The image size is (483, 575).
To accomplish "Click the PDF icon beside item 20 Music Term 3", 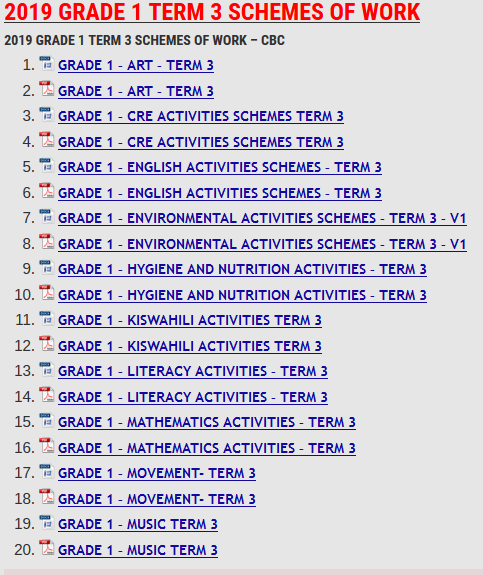I will click(x=47, y=547).
